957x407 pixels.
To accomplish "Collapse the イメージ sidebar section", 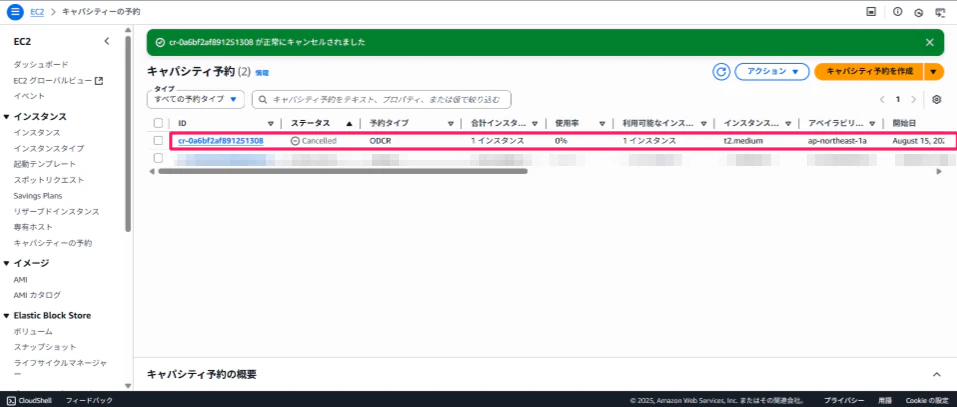I will coord(7,264).
